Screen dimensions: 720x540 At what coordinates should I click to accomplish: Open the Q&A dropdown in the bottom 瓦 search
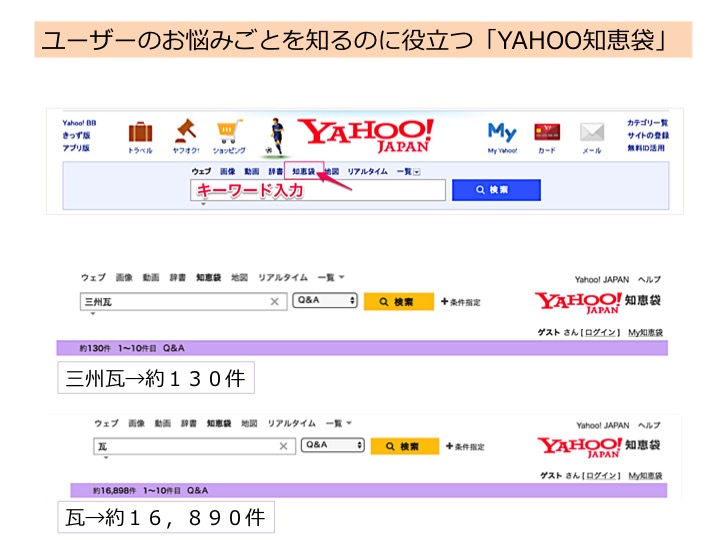333,445
